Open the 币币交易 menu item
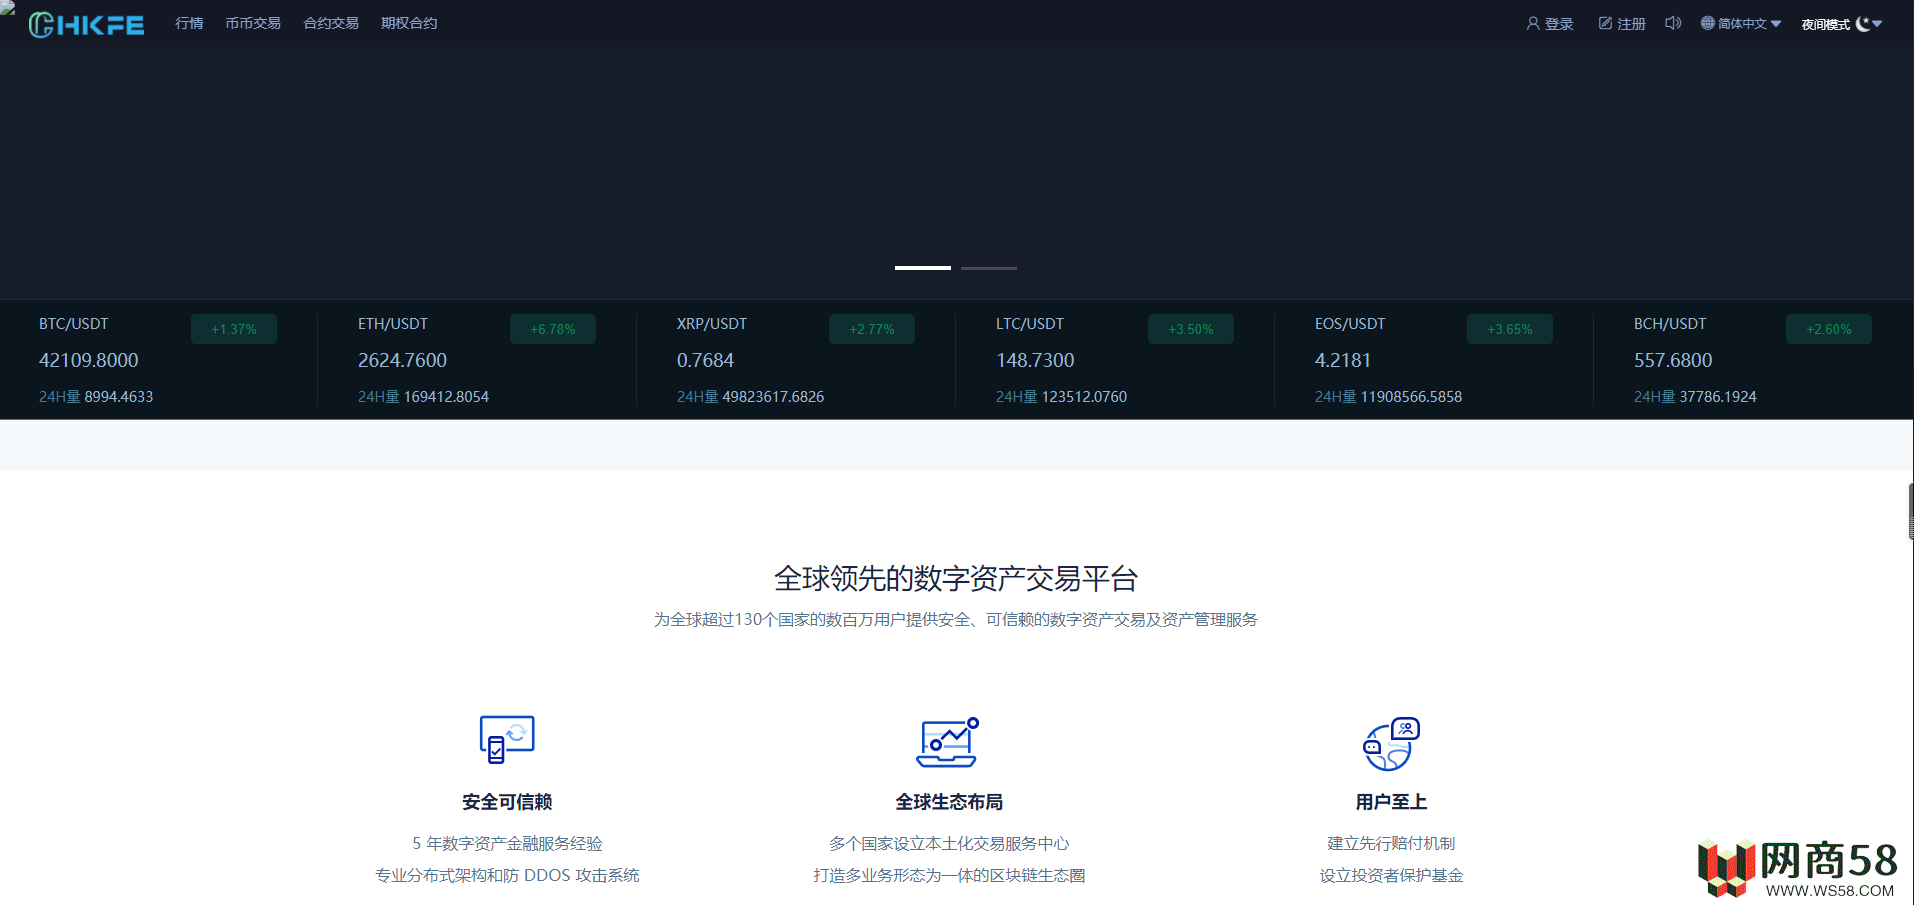 pos(253,23)
